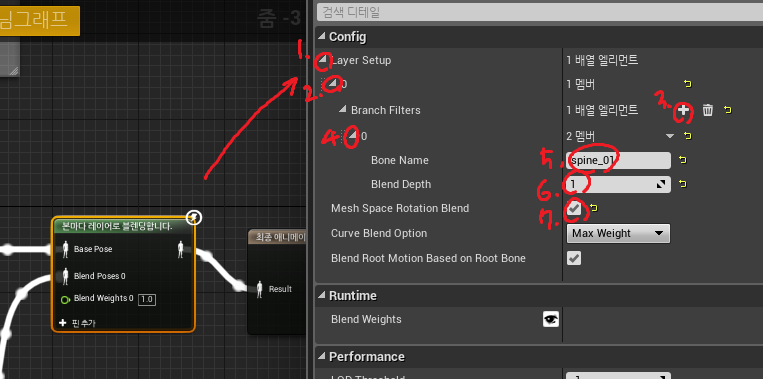
Task: Collapse Layer Setup element 0
Action: [333, 85]
